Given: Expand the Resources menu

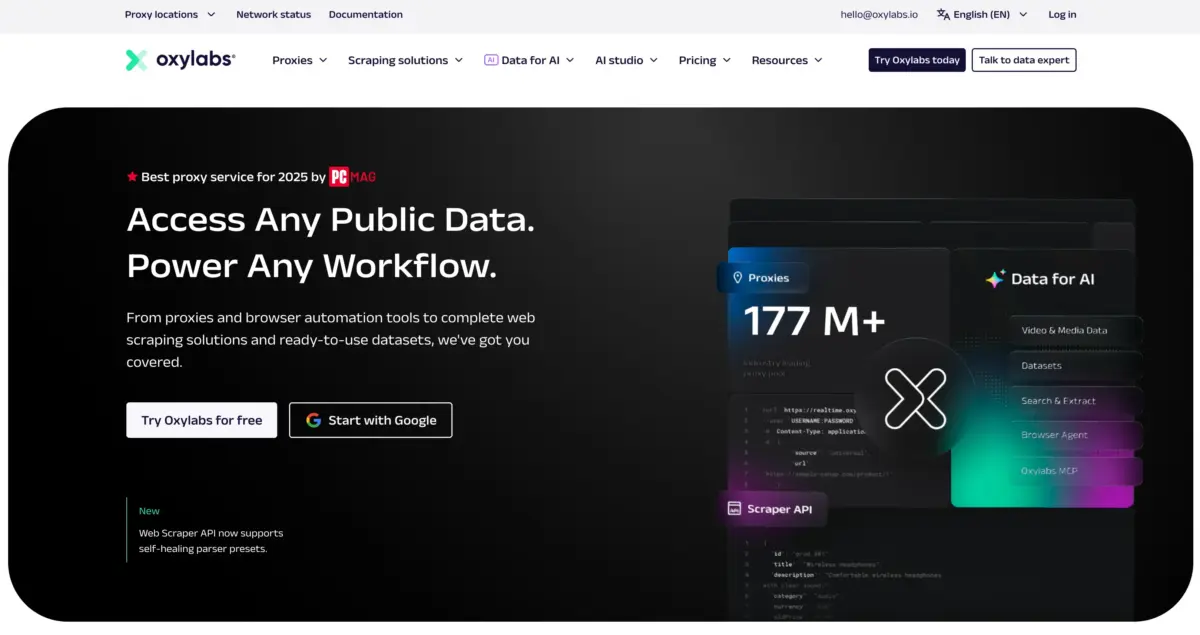Looking at the screenshot, I should point(788,60).
